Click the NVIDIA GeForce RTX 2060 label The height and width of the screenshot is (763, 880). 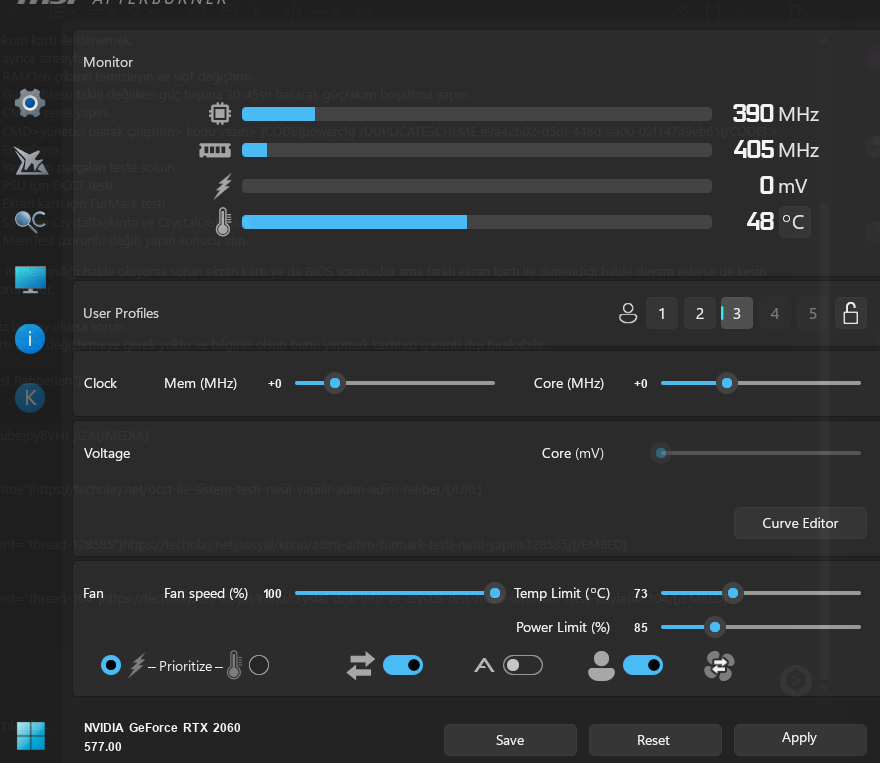click(x=162, y=728)
